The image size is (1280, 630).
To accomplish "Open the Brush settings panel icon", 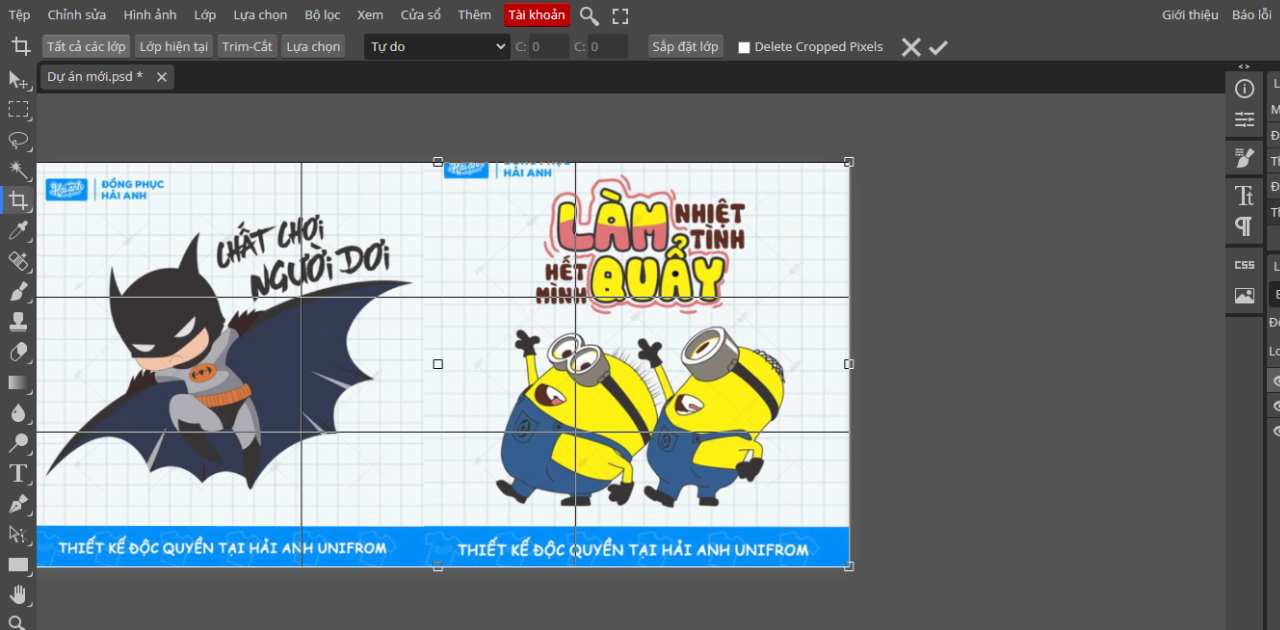I will (1244, 158).
